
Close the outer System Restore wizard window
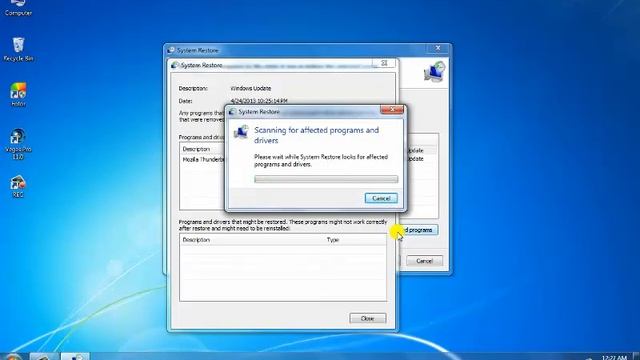coord(438,48)
